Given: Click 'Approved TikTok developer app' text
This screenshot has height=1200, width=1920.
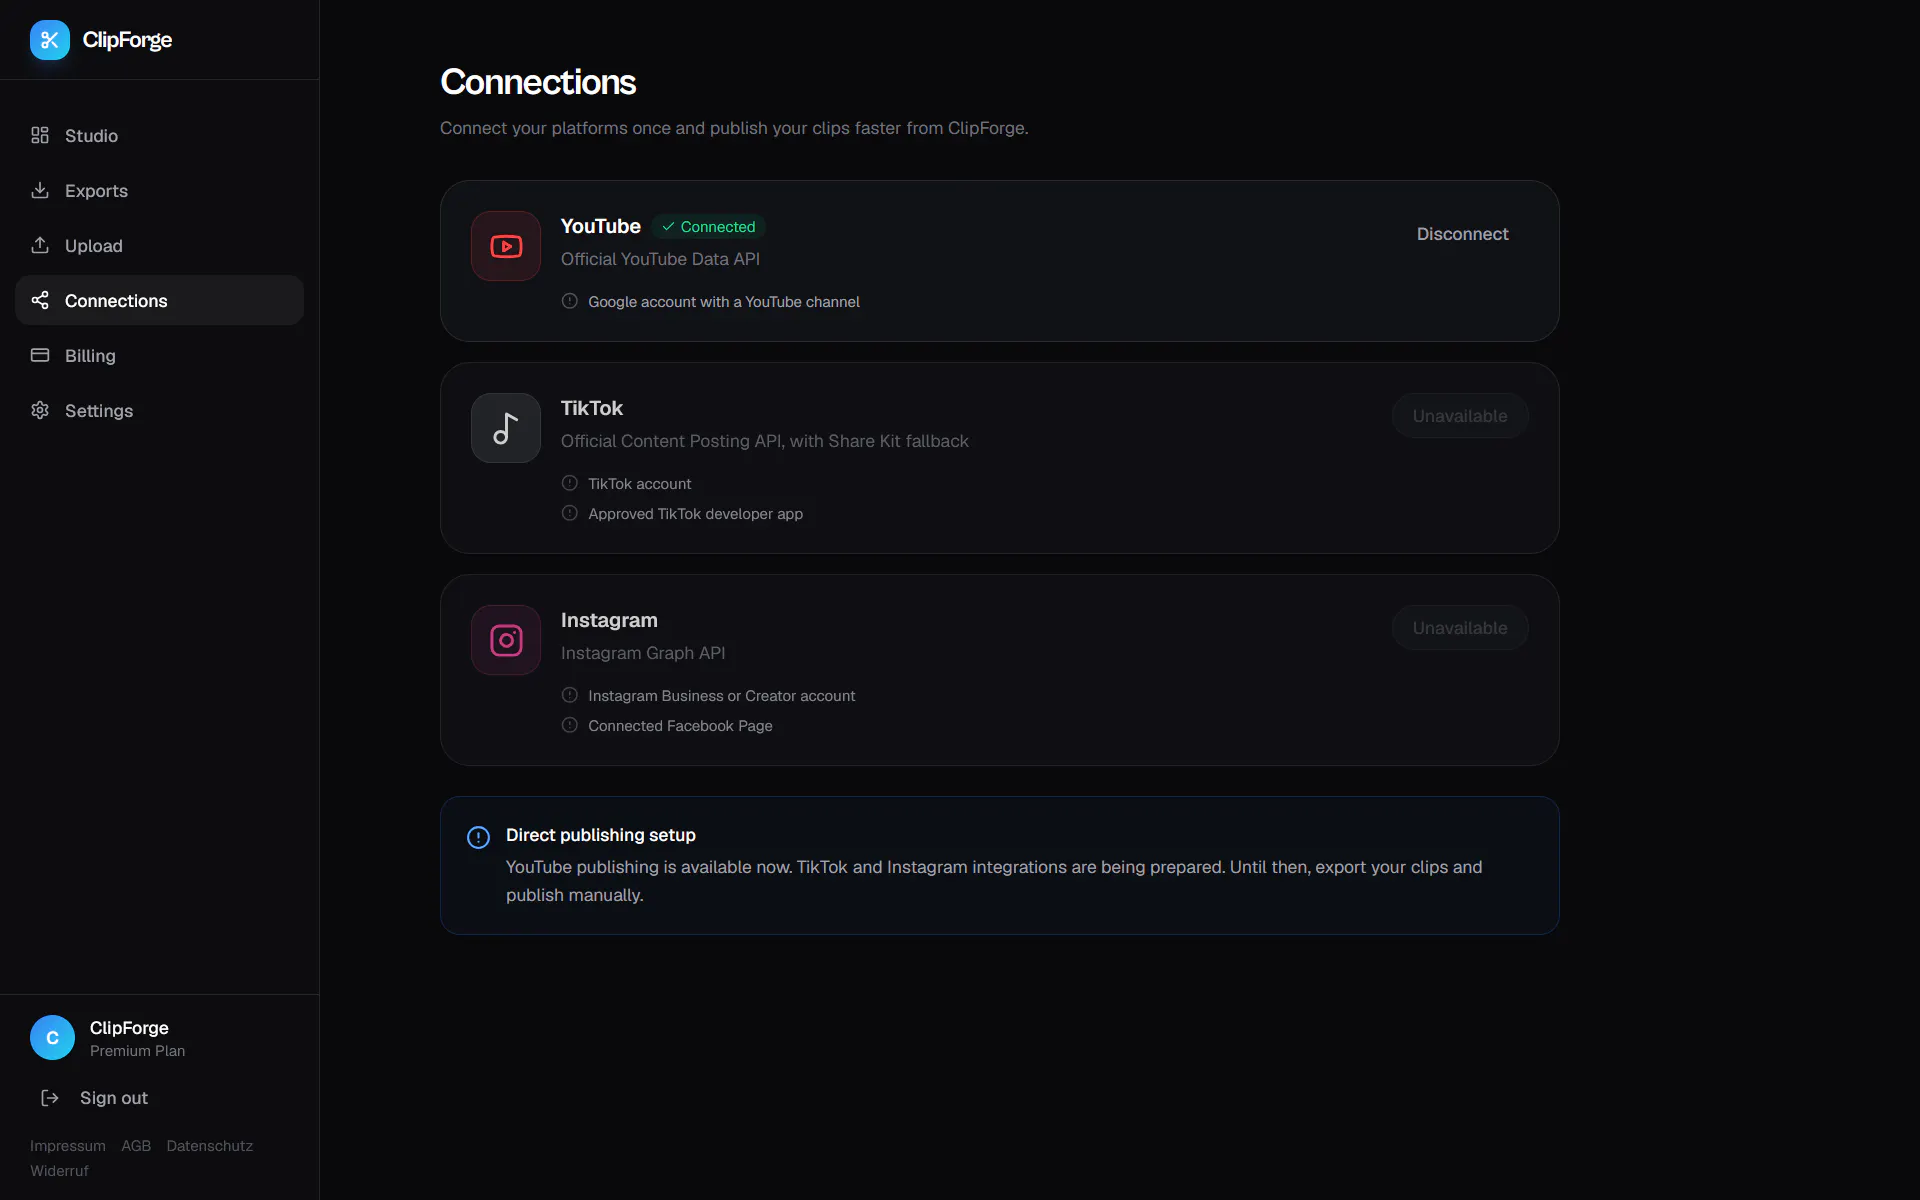Looking at the screenshot, I should click(696, 514).
